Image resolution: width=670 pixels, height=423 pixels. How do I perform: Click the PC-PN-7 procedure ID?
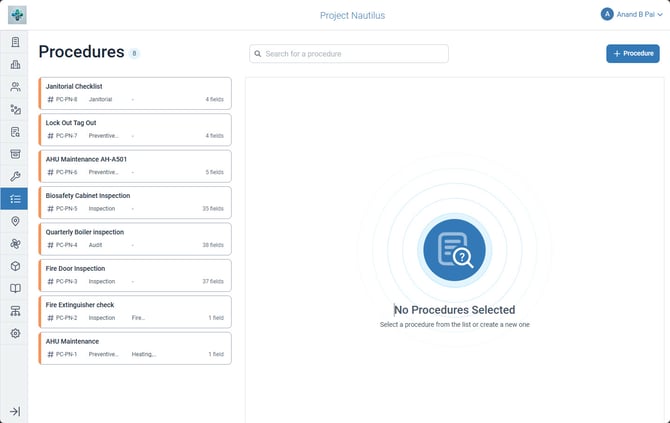(67, 135)
